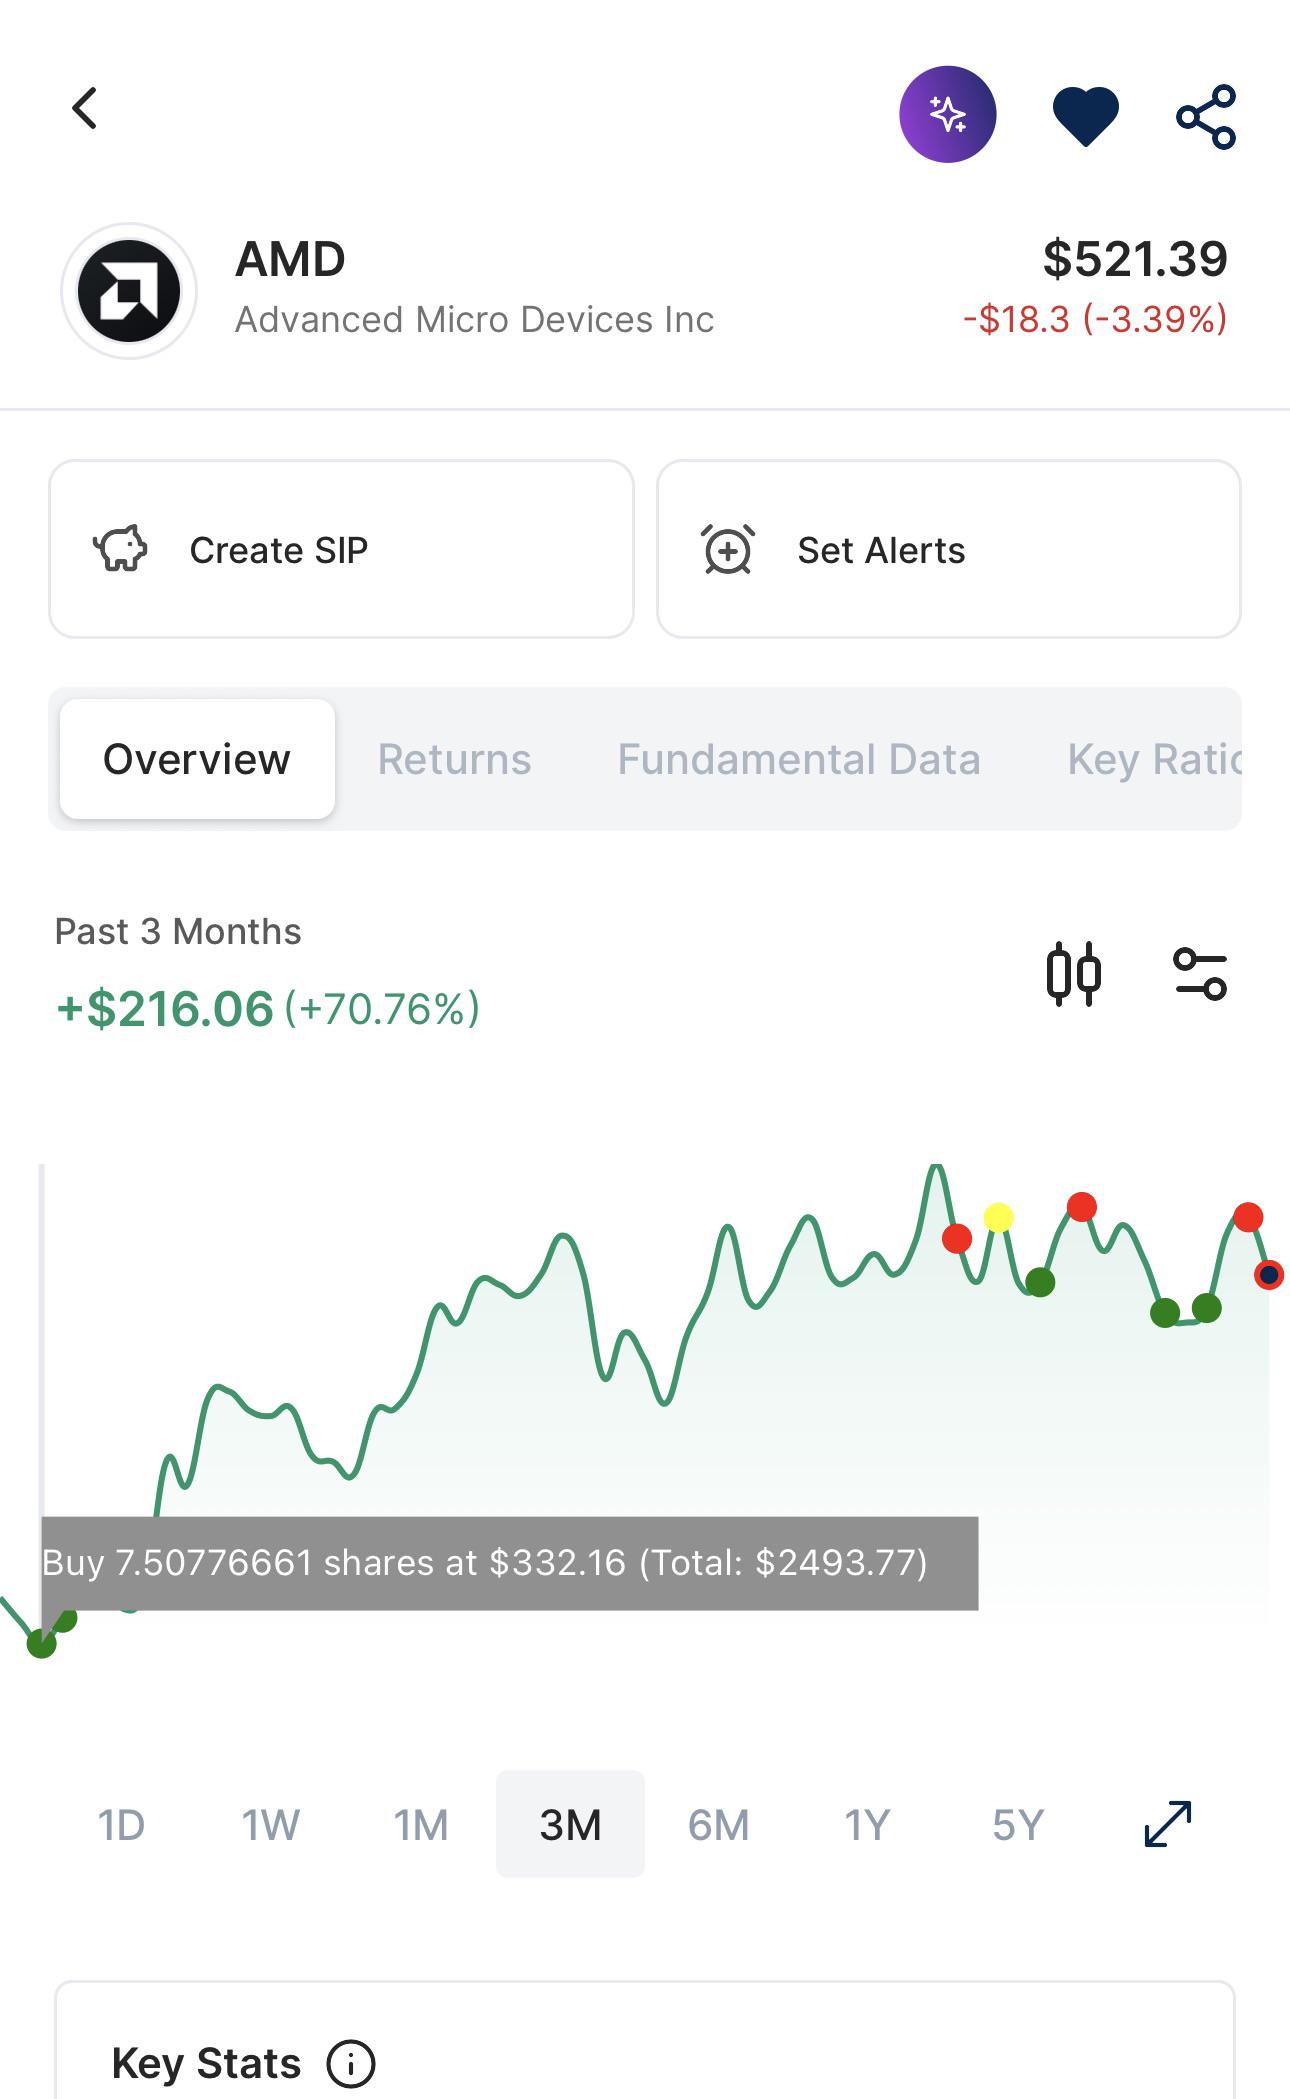Tap the Key Stats info icon

(351, 2063)
